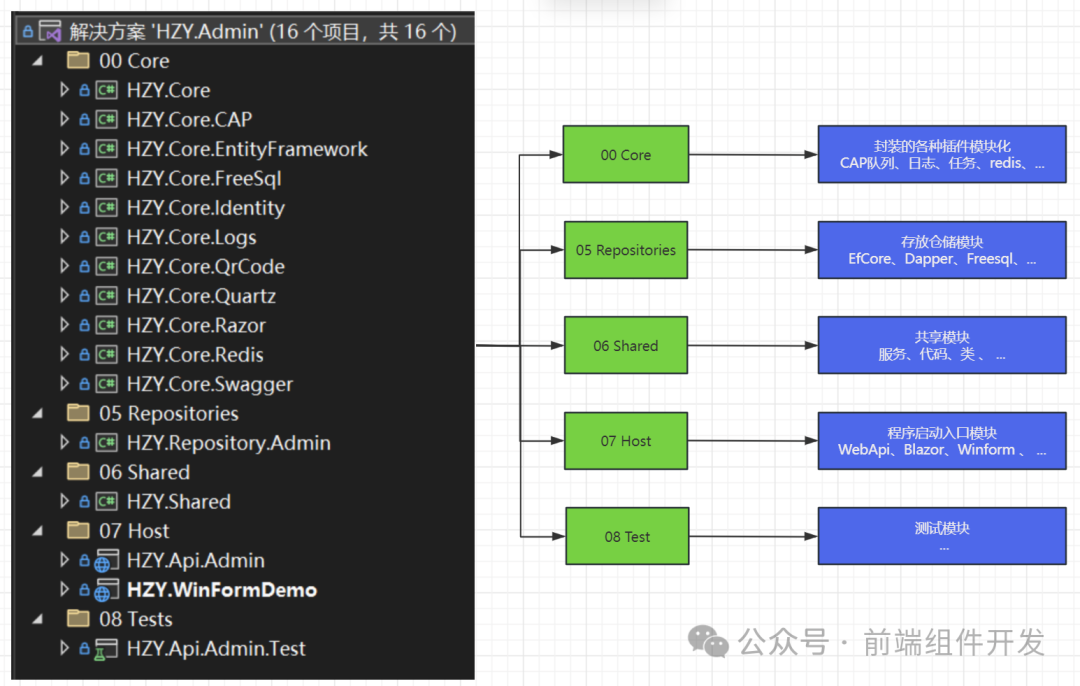Click the green 06 Shared diagram box
Image resolution: width=1080 pixels, height=686 pixels.
click(625, 345)
